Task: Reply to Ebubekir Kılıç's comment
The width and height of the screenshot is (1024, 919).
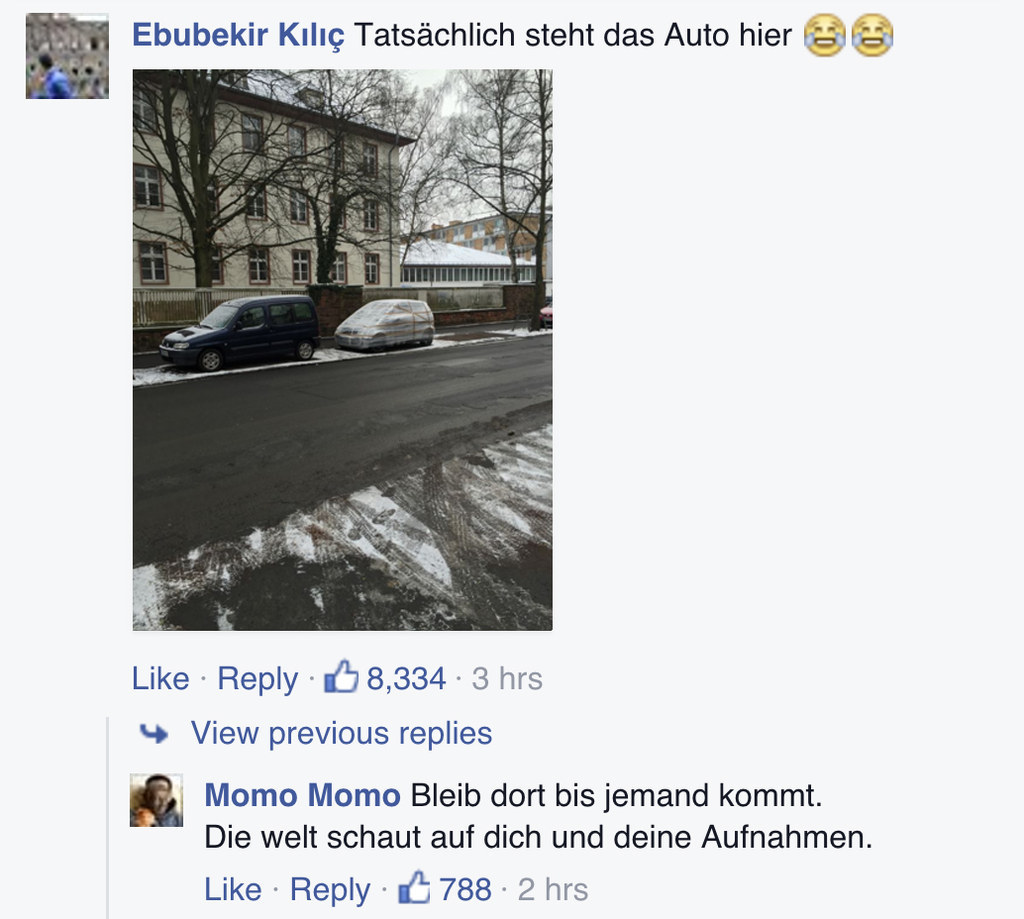Action: pos(257,679)
